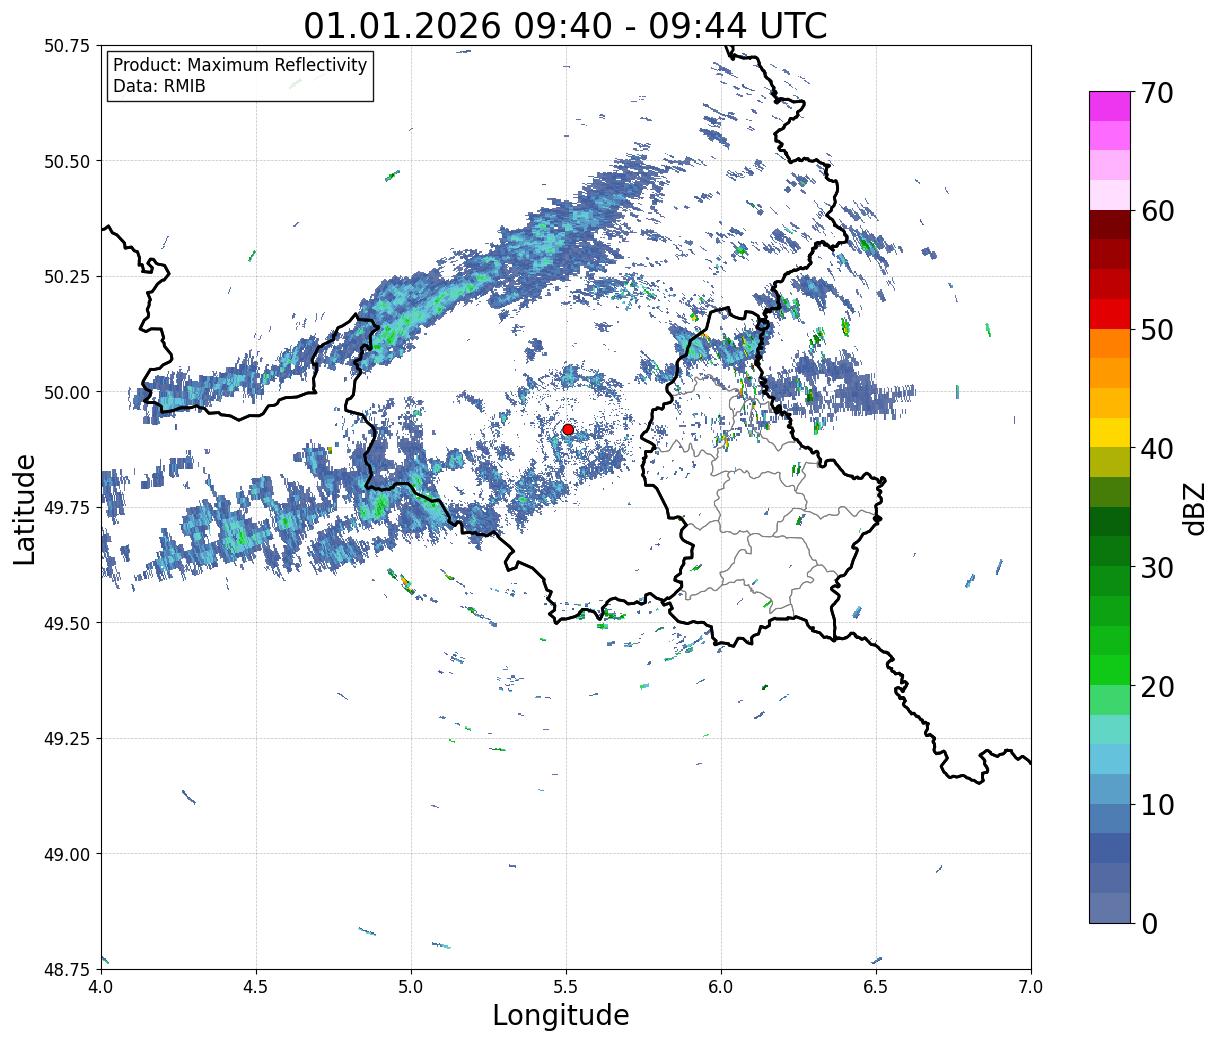The image size is (1219, 1040).
Task: Click the magenta swatch at colorbar top
Action: 1110,106
